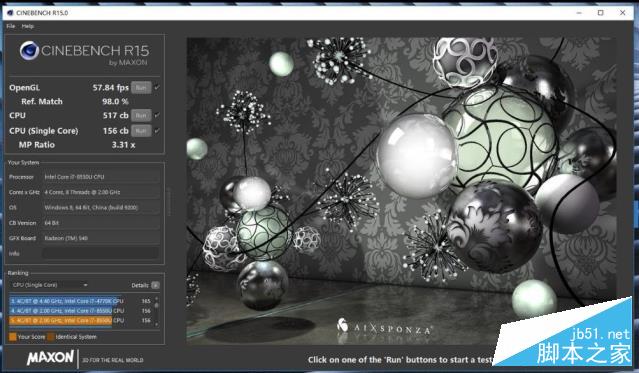The height and width of the screenshot is (373, 639).
Task: Select the orange highlighted Your Score ranking row
Action: 81,320
